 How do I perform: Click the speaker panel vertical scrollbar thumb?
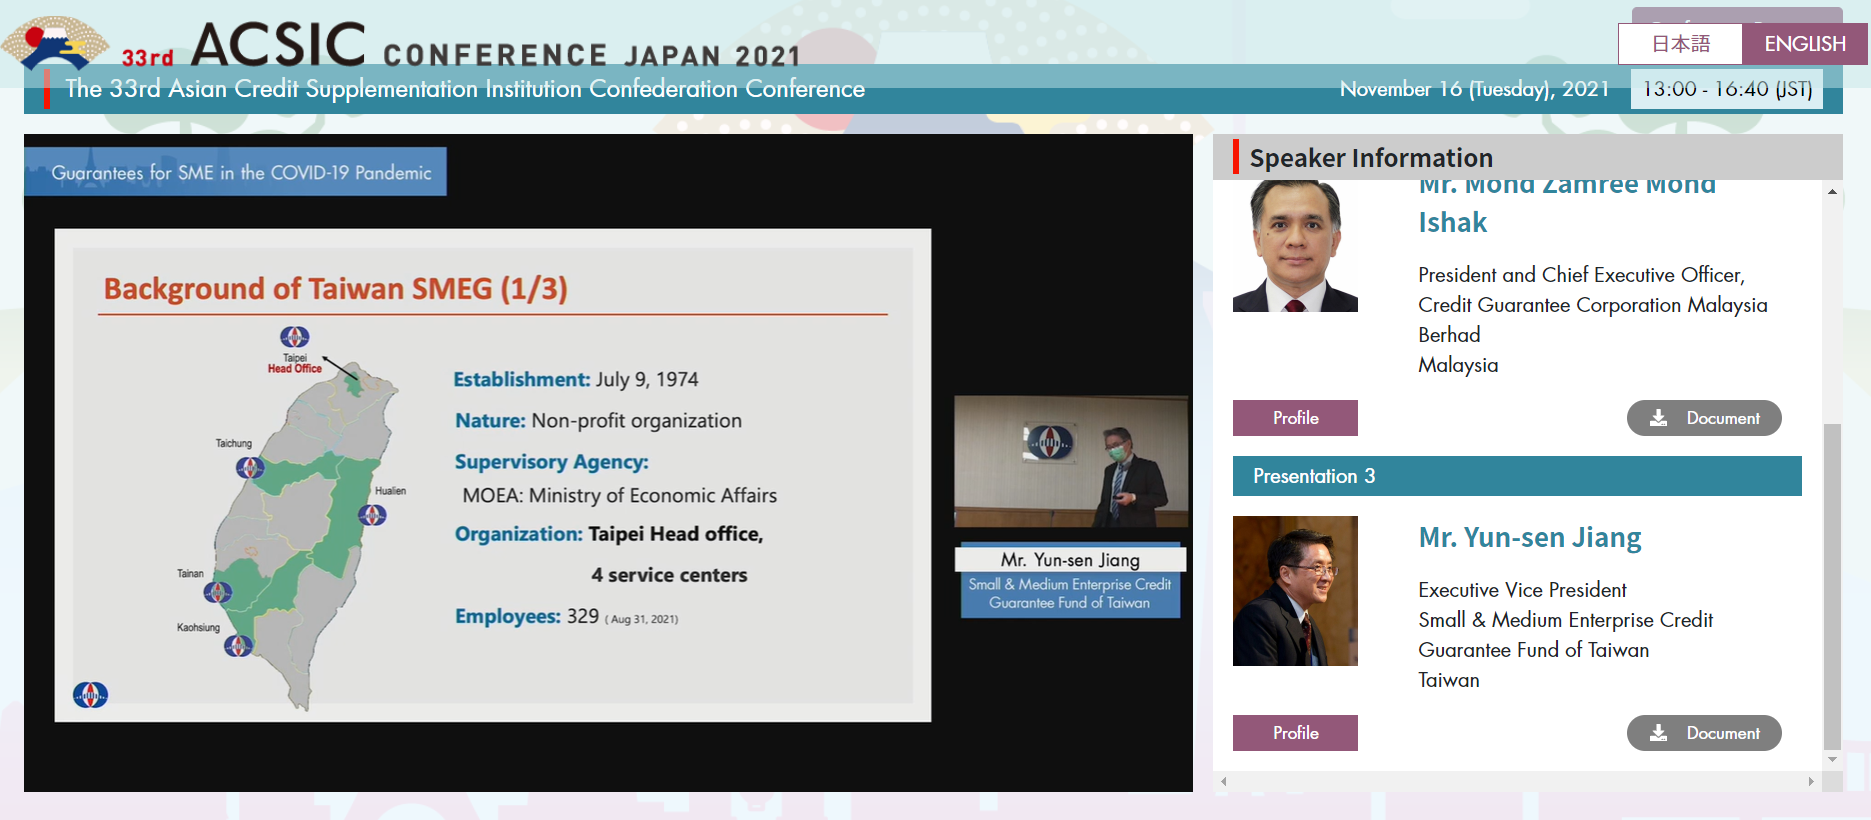click(x=1832, y=586)
